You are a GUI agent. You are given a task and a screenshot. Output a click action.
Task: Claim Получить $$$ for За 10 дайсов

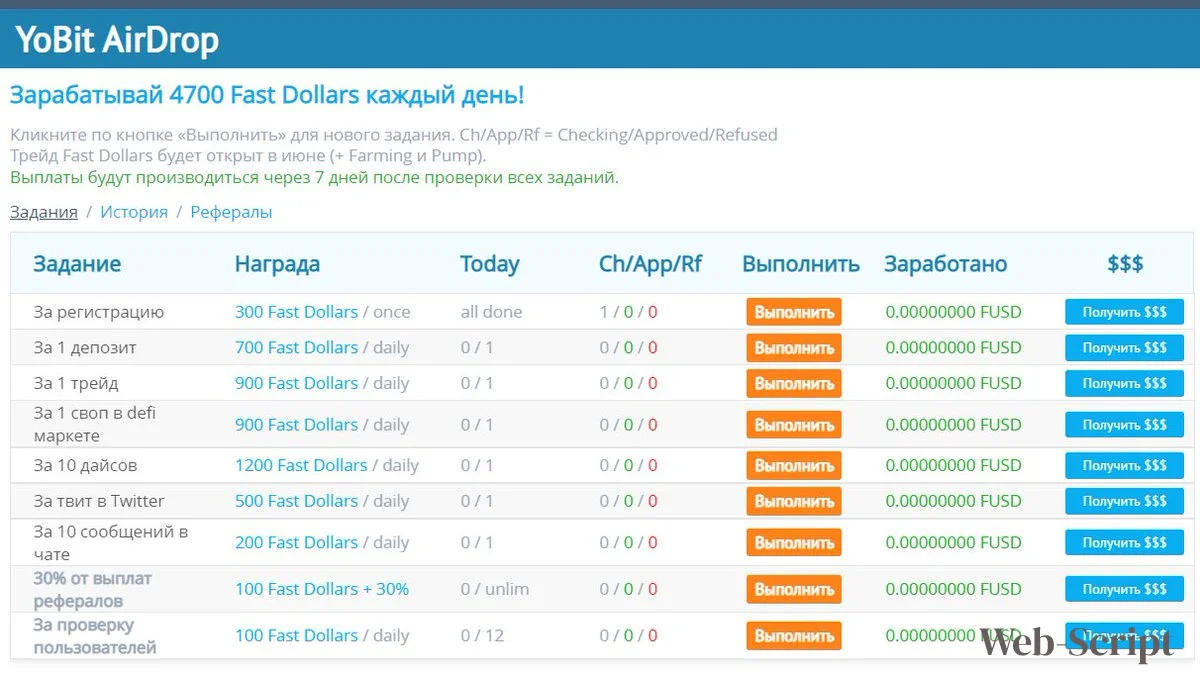[1124, 465]
